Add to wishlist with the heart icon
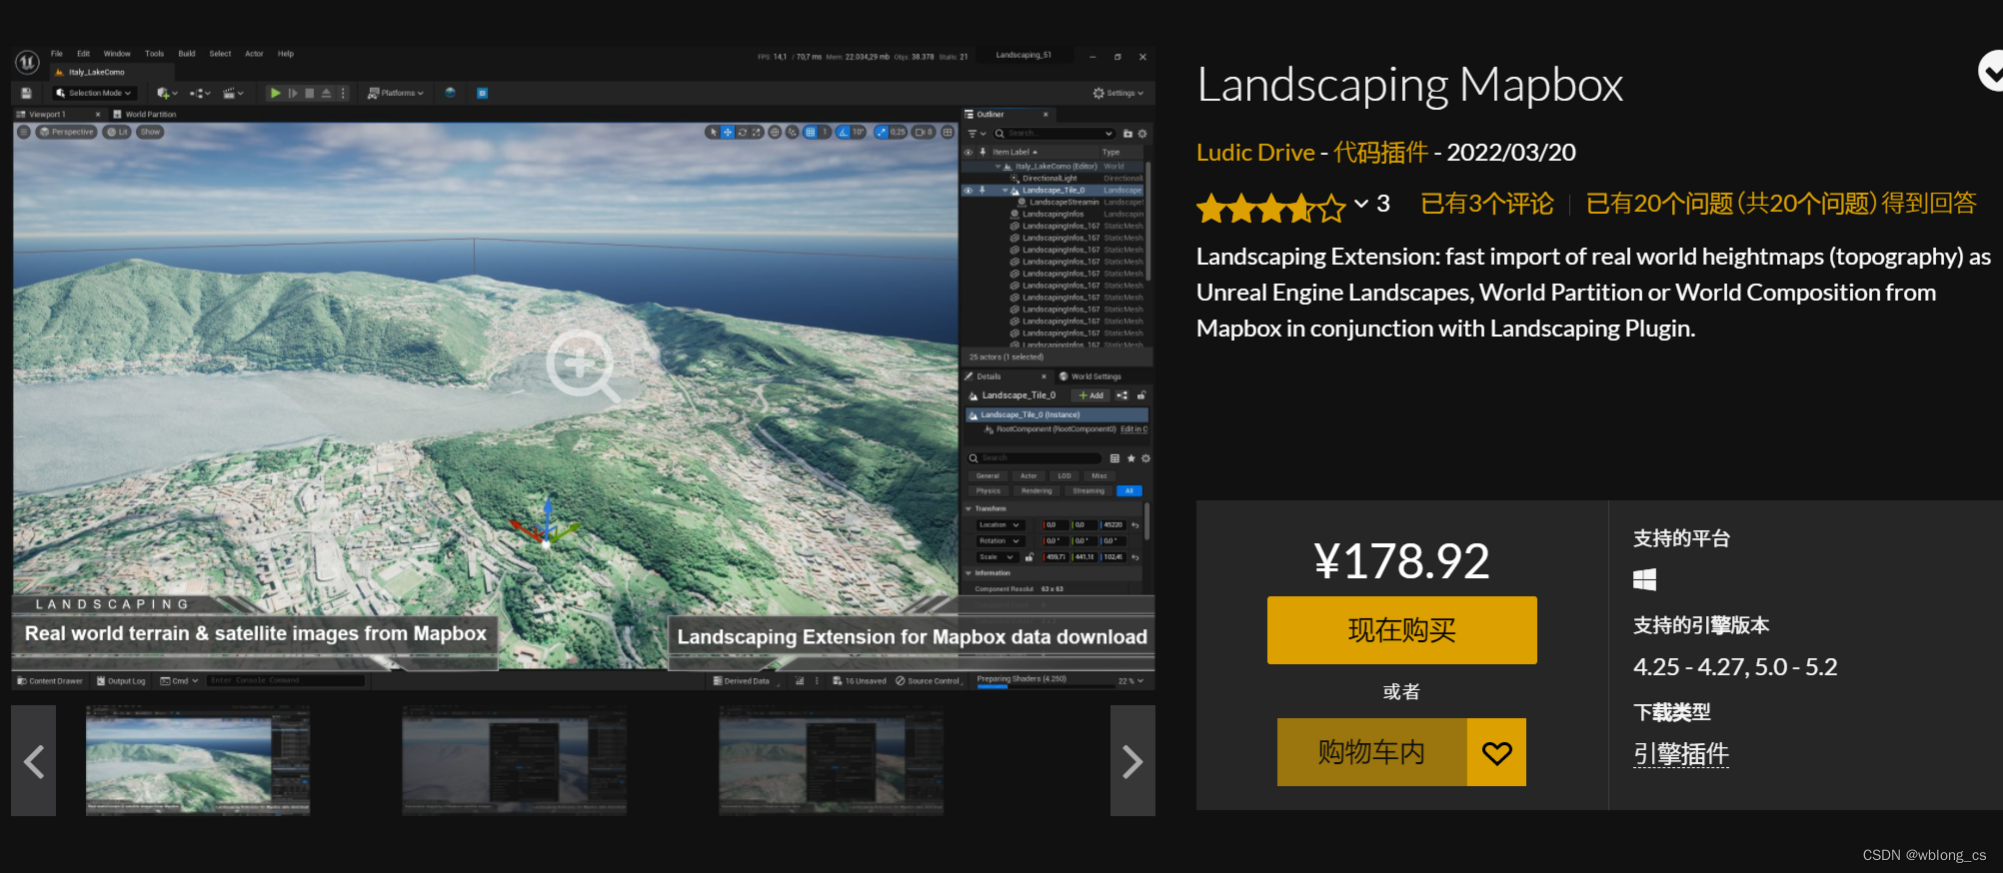 [x=1497, y=752]
